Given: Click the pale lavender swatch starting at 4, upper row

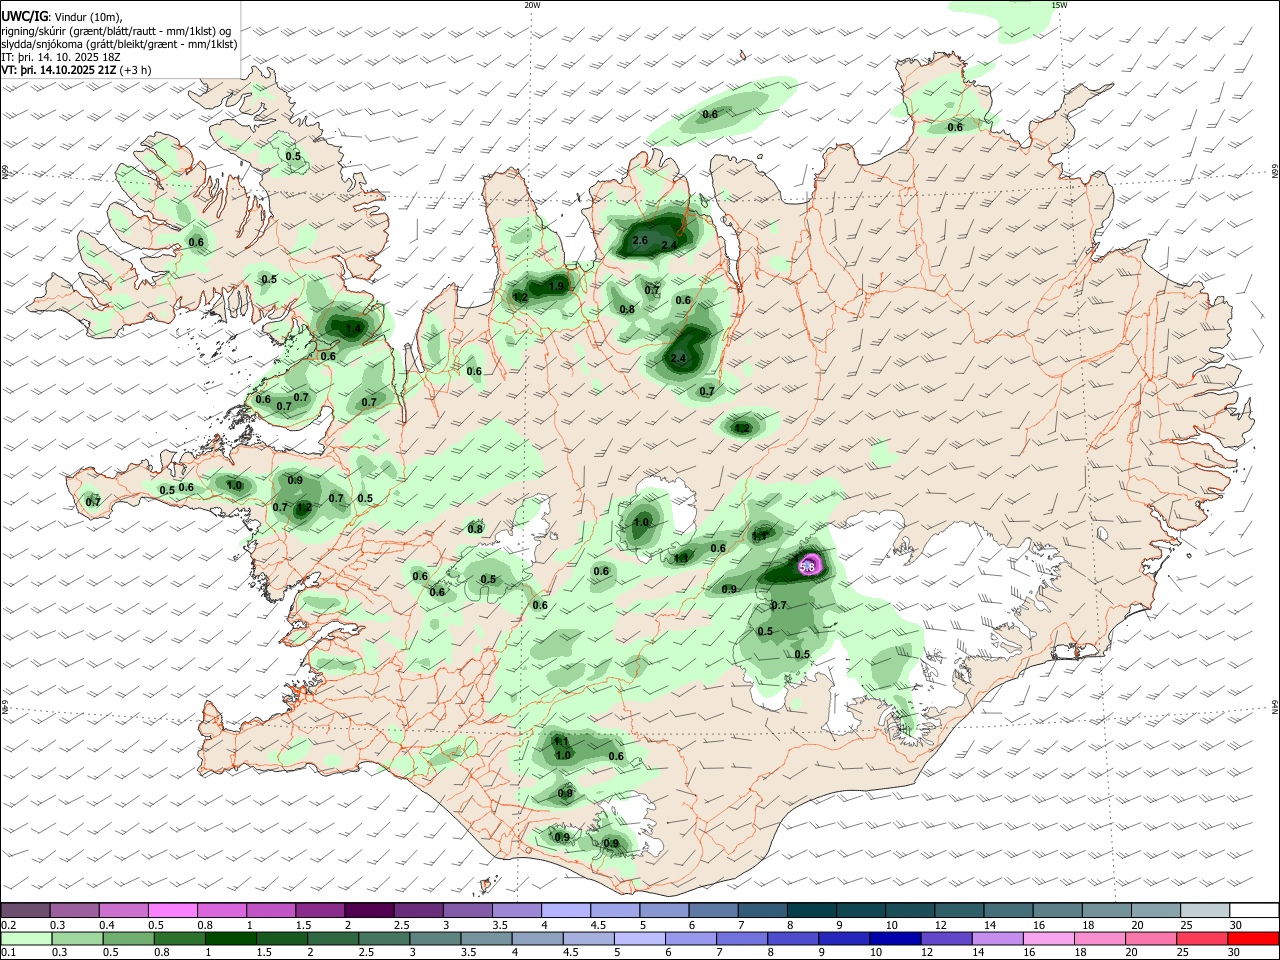Looking at the screenshot, I should tap(565, 910).
